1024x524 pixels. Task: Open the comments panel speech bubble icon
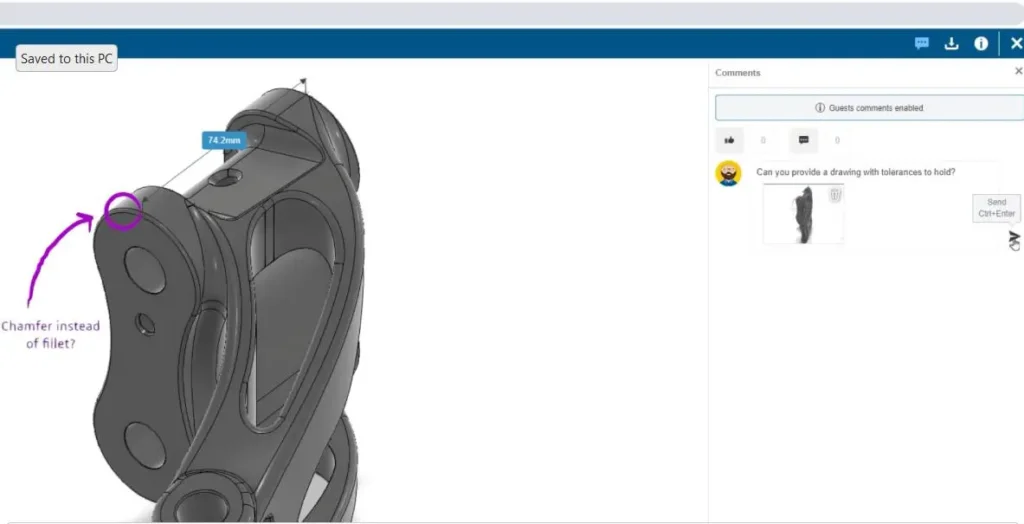[x=922, y=44]
